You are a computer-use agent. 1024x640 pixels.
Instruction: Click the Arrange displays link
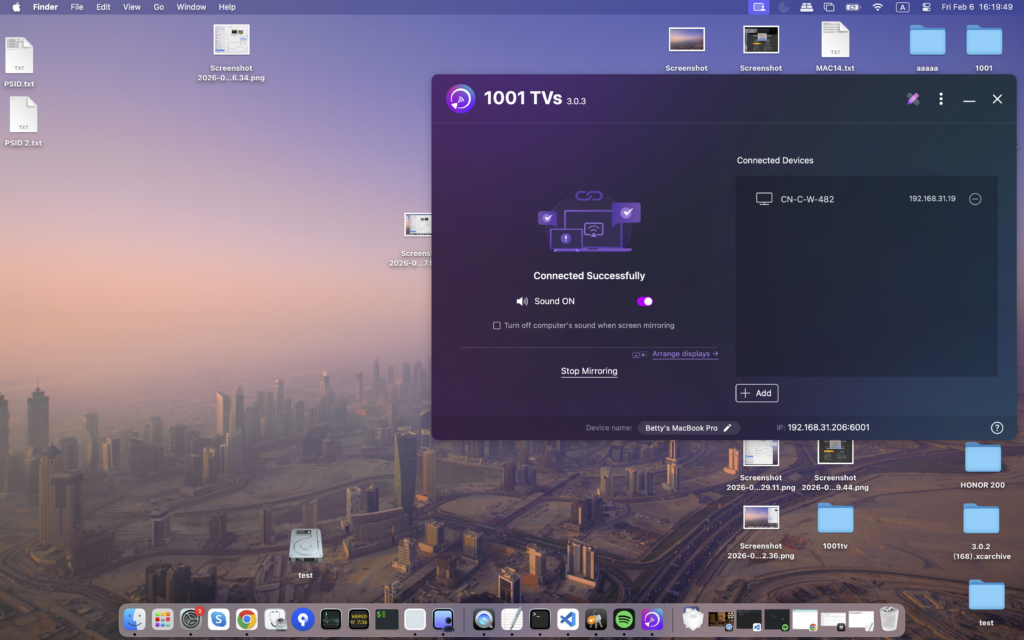(x=685, y=354)
